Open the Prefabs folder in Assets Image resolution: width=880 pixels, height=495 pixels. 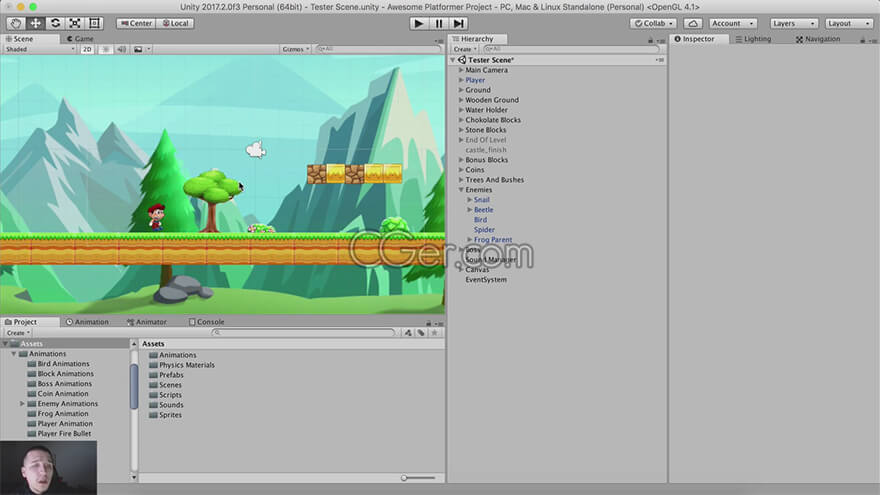click(166, 375)
